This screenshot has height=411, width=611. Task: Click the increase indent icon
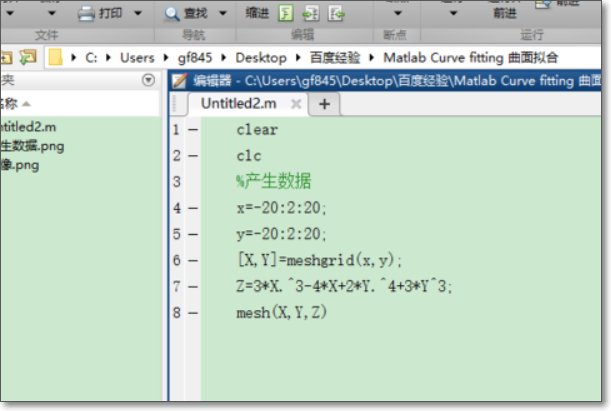311,14
